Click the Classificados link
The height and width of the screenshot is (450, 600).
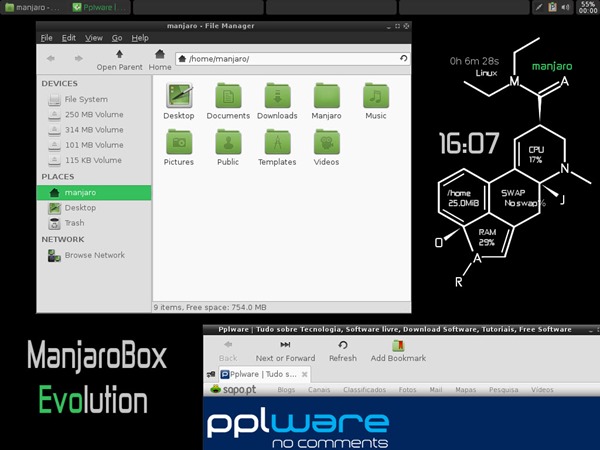365,390
